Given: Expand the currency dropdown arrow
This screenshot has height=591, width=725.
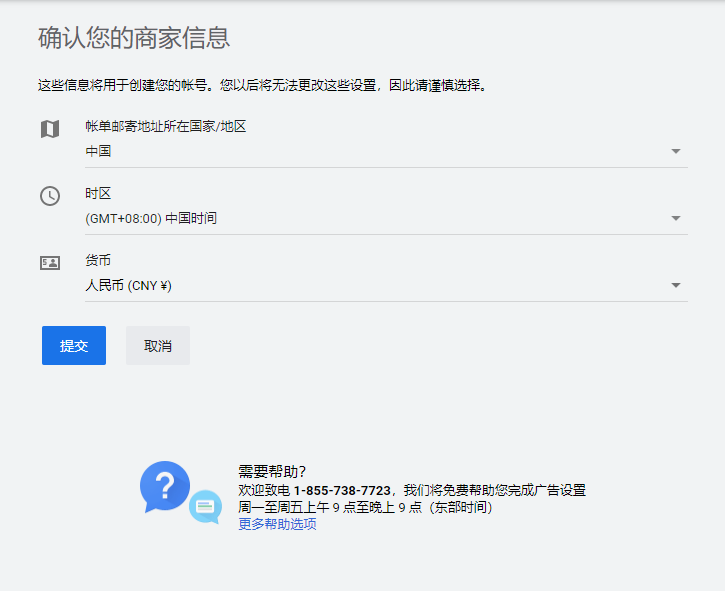Looking at the screenshot, I should click(x=676, y=285).
